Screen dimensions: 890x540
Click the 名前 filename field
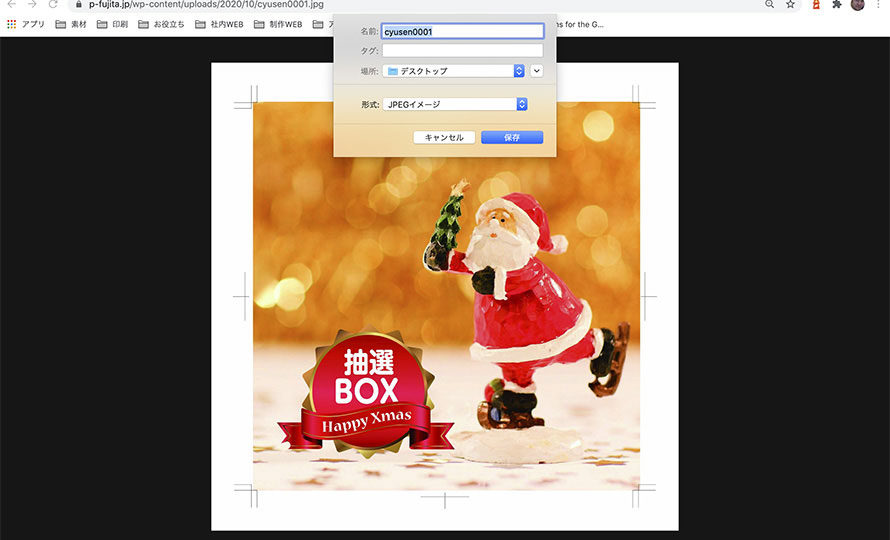(462, 32)
